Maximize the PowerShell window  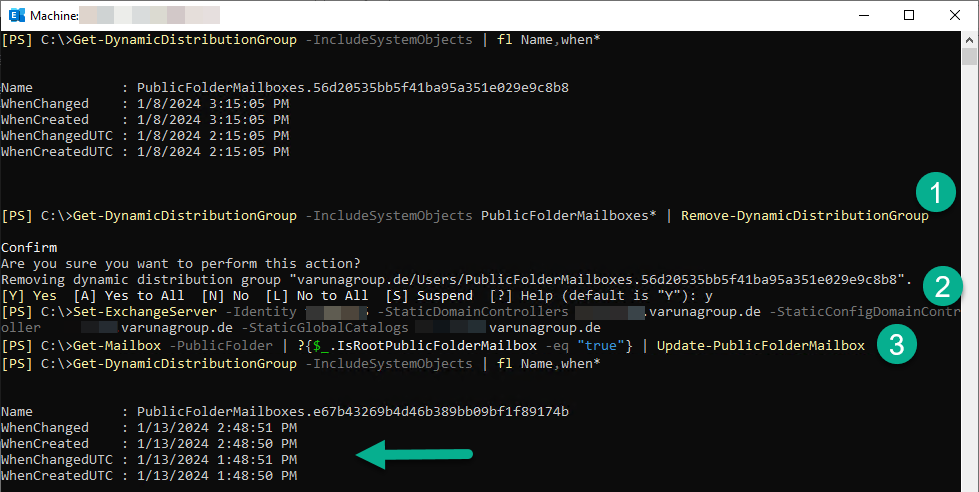pos(908,15)
